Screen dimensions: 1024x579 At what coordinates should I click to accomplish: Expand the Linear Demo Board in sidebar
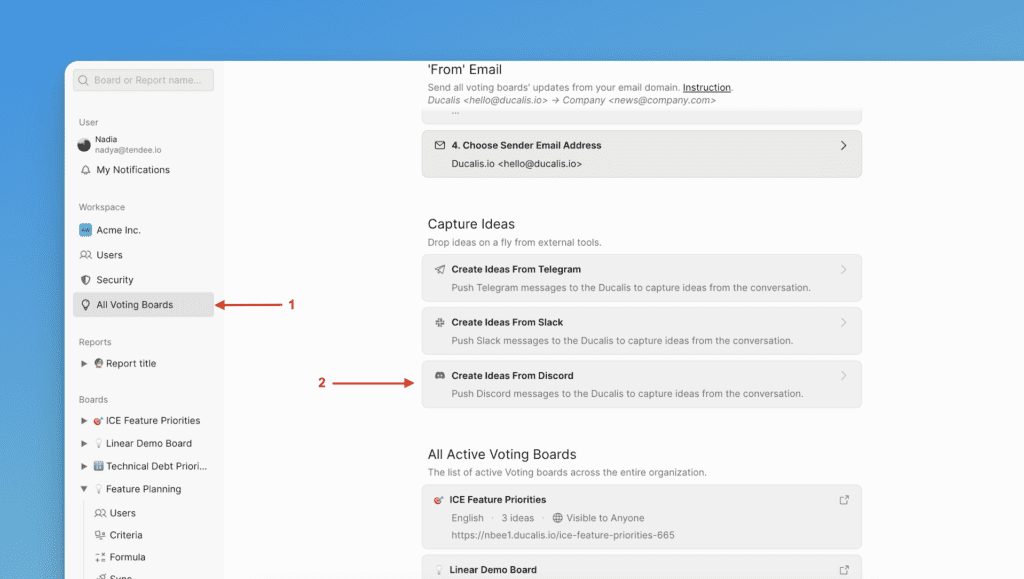point(84,444)
